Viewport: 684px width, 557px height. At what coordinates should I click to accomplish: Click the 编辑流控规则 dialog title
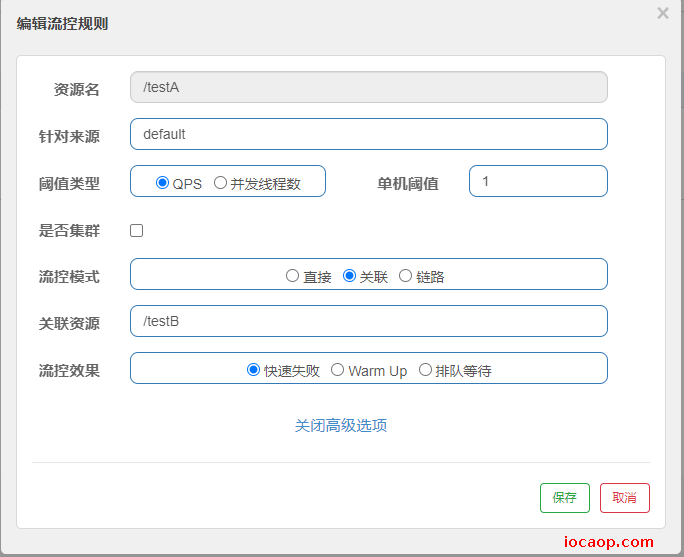[62, 24]
